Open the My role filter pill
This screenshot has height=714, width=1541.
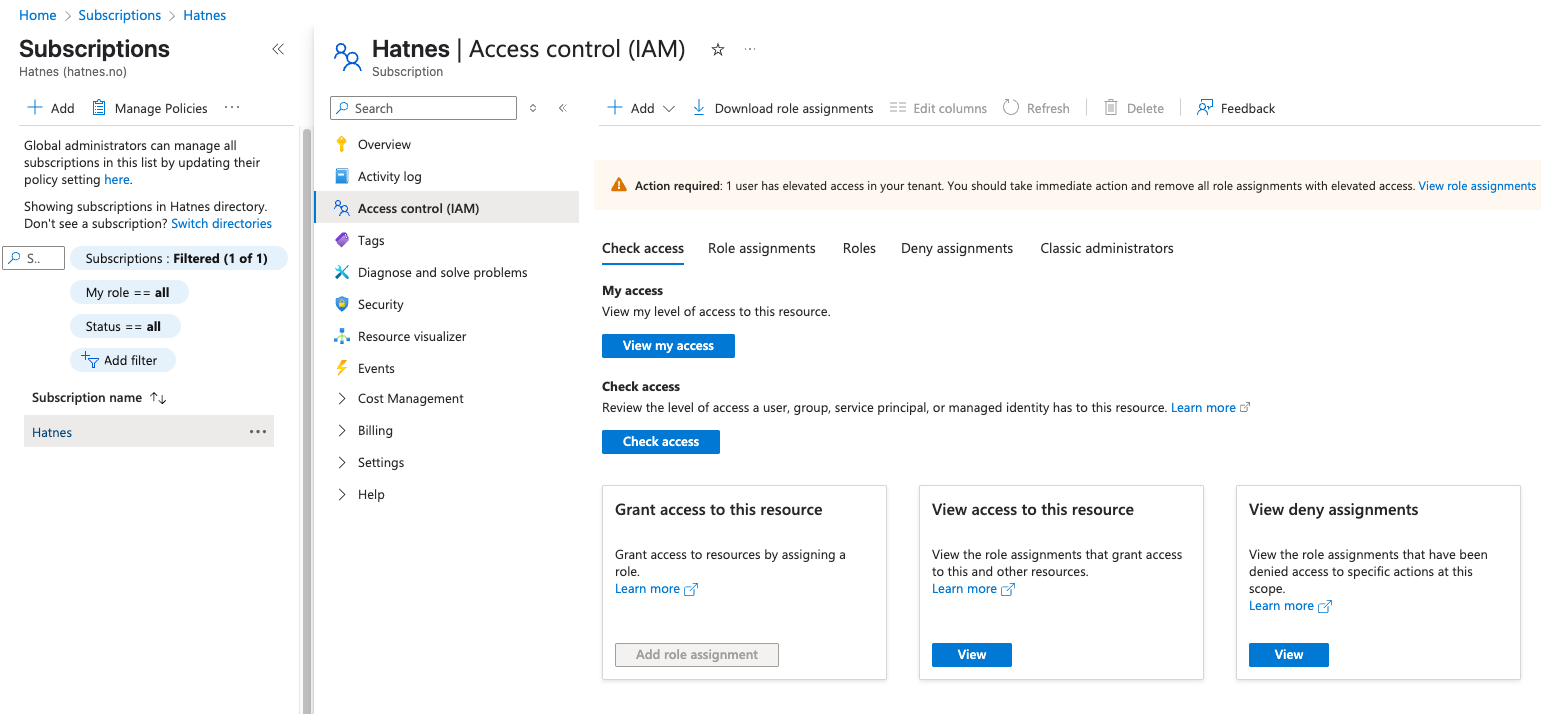tap(129, 293)
